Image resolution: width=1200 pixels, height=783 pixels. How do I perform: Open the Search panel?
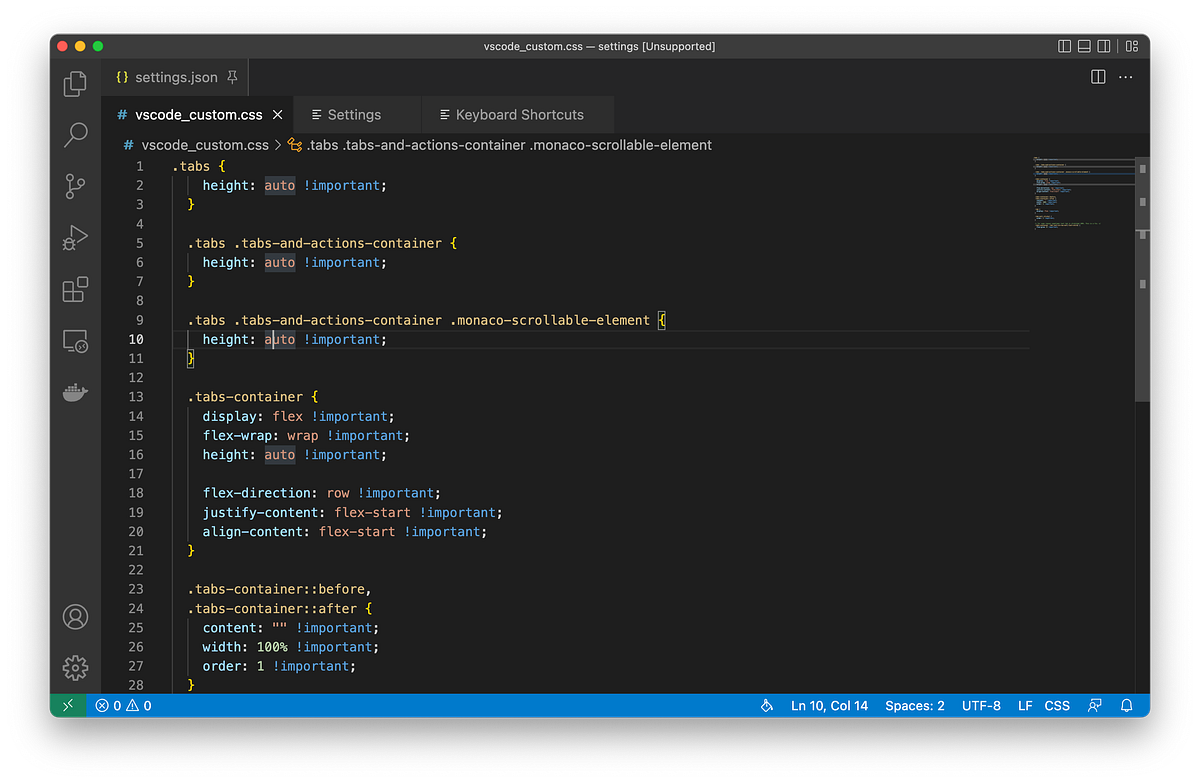75,134
